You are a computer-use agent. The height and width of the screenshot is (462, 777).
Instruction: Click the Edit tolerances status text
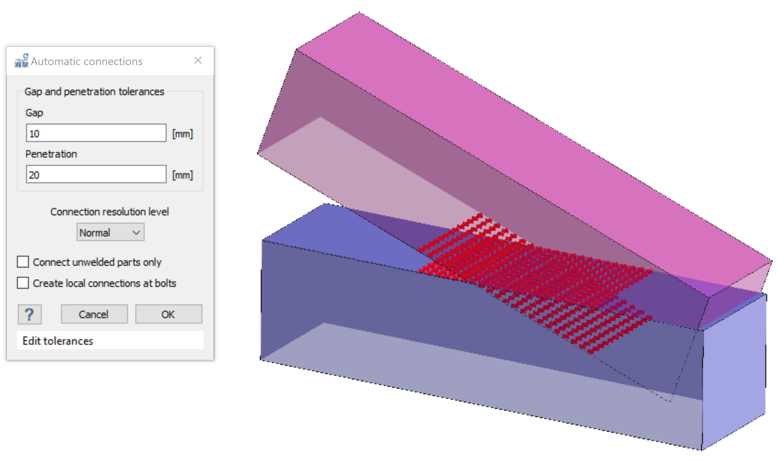pyautogui.click(x=59, y=341)
